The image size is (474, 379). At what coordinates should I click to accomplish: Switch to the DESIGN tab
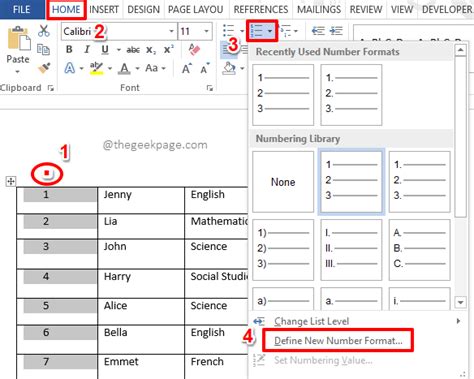(x=144, y=9)
